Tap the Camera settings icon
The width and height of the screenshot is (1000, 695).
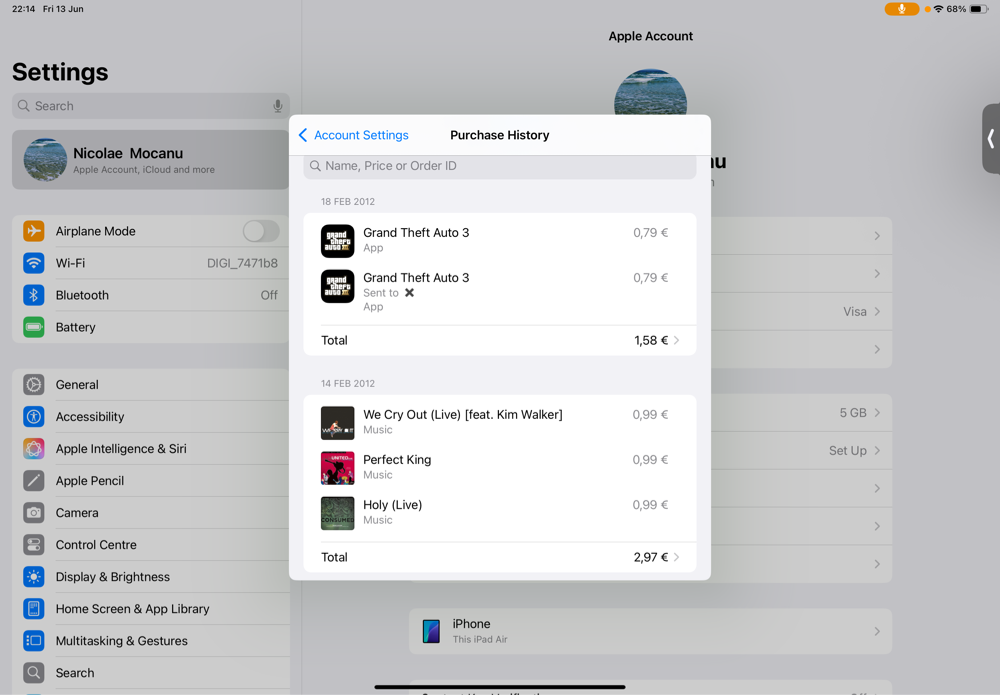point(34,513)
